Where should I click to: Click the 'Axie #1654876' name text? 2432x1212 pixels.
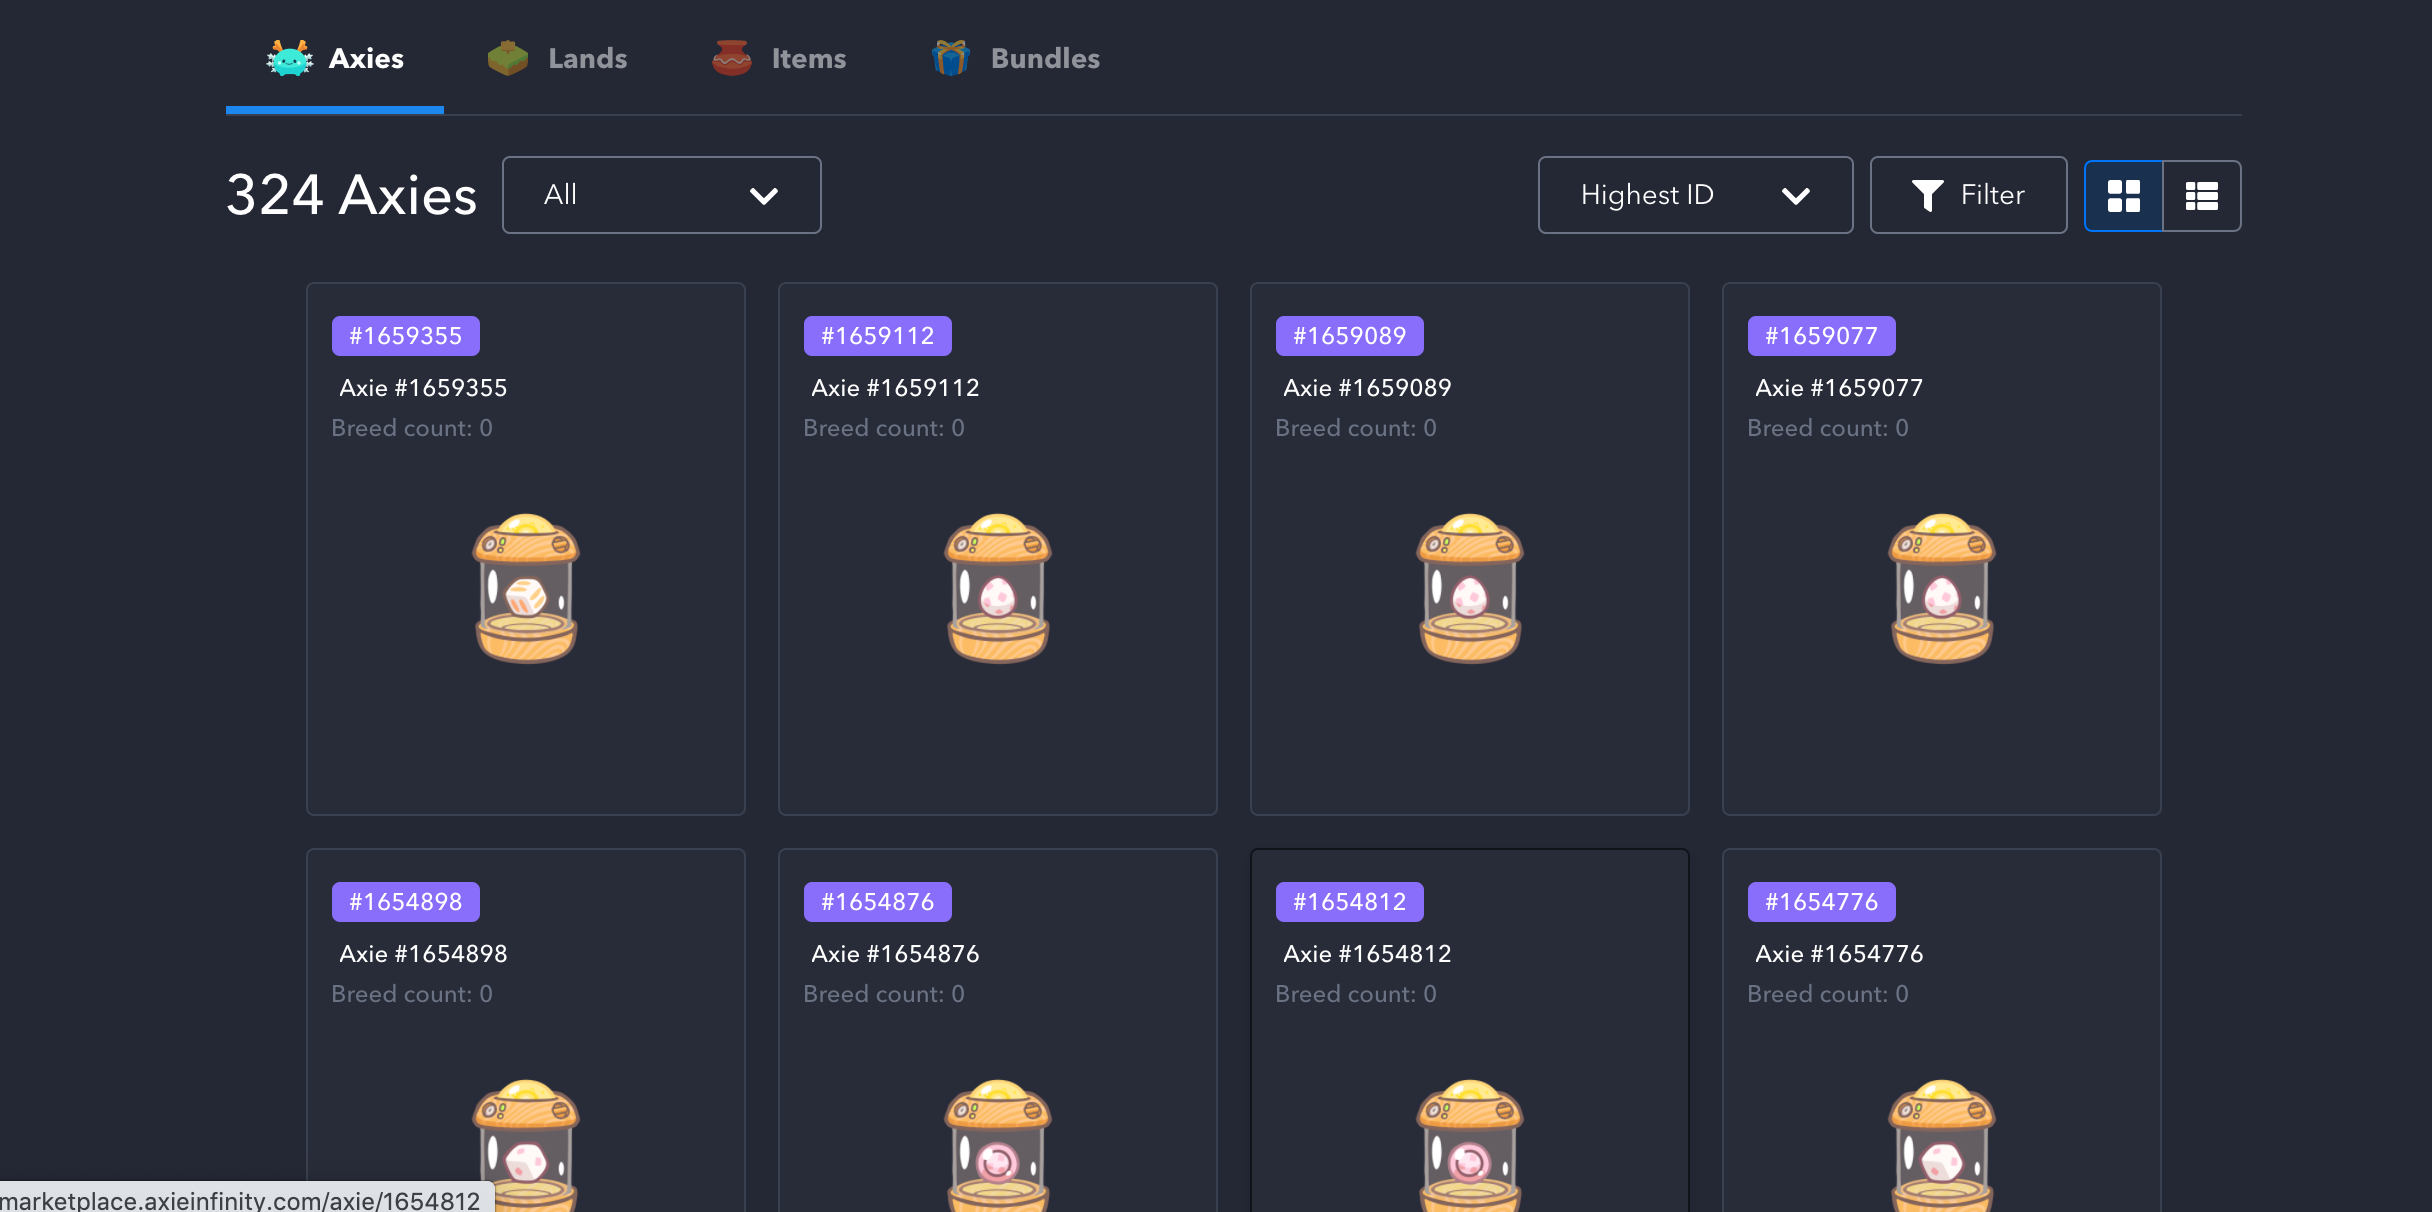pos(895,954)
